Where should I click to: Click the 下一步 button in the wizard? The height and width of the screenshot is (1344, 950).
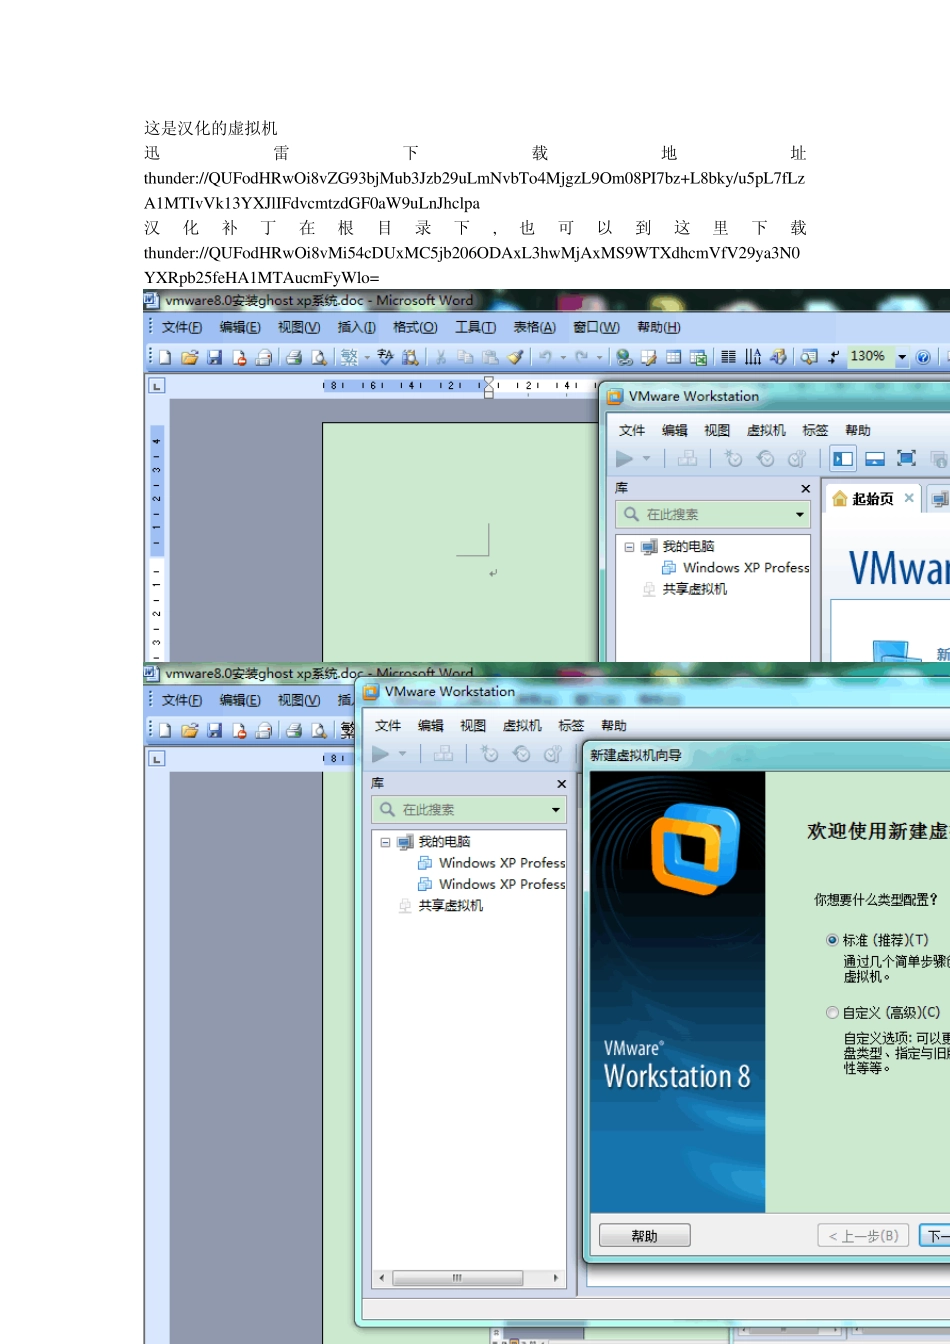click(x=935, y=1236)
